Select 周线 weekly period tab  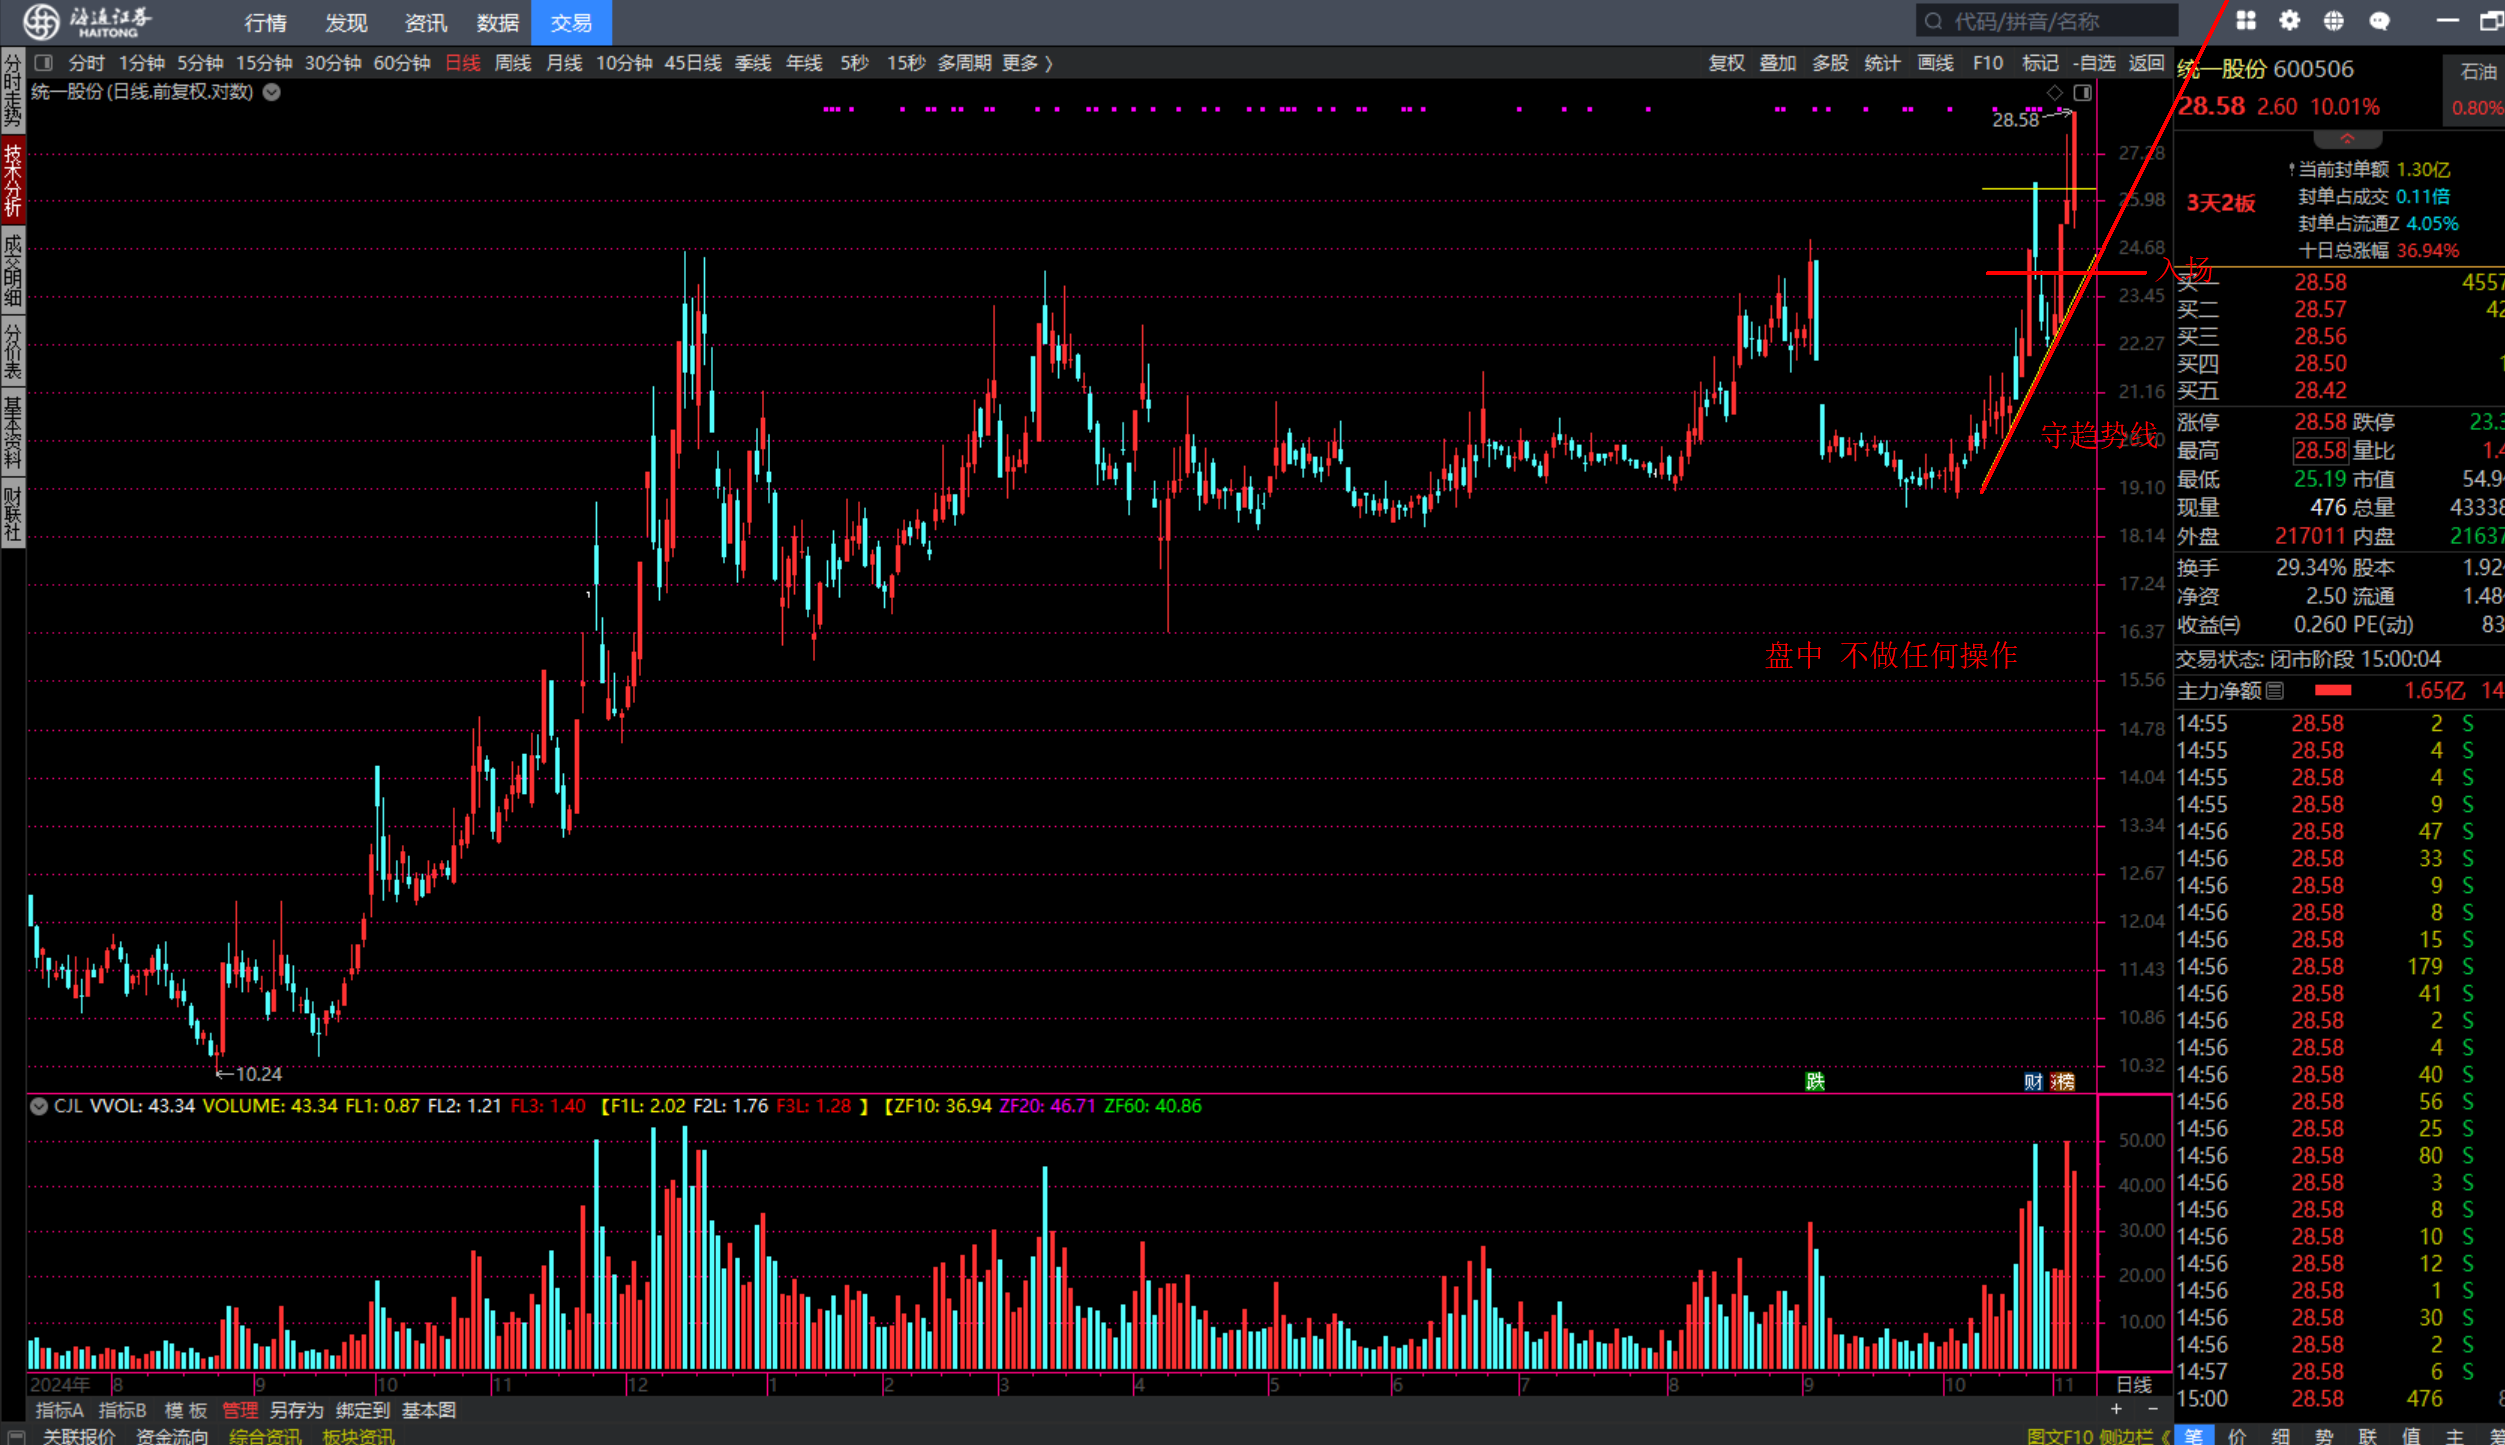point(512,63)
